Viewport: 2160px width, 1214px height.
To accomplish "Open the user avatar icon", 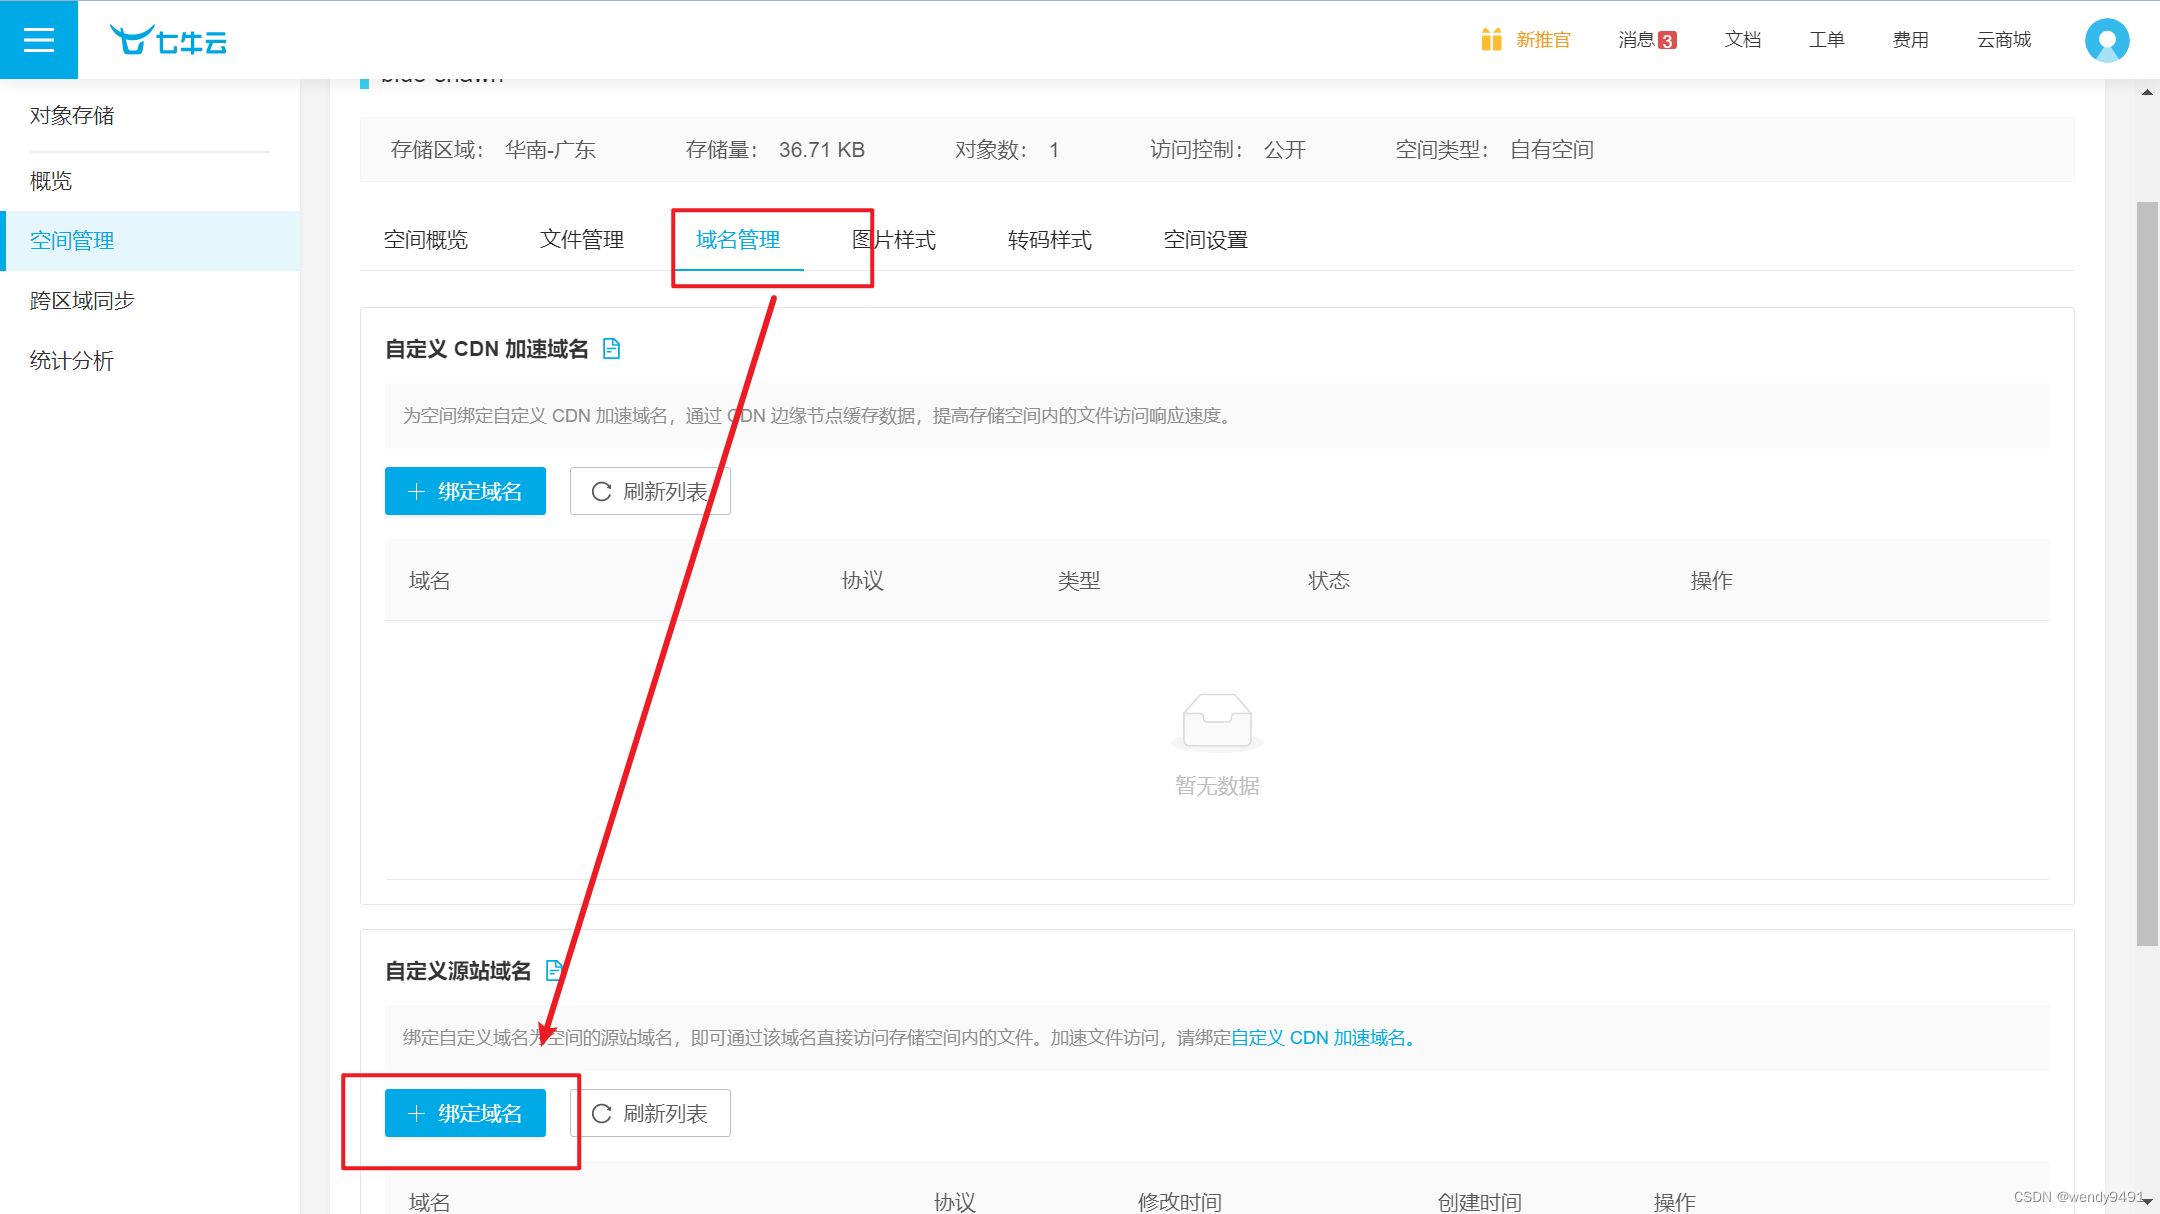I will point(2106,41).
